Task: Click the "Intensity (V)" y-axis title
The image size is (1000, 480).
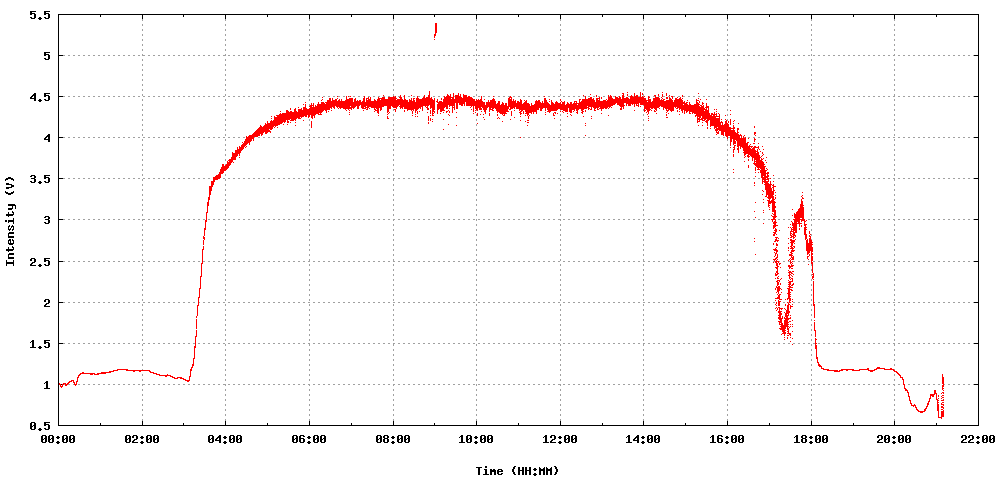Action: coord(10,220)
